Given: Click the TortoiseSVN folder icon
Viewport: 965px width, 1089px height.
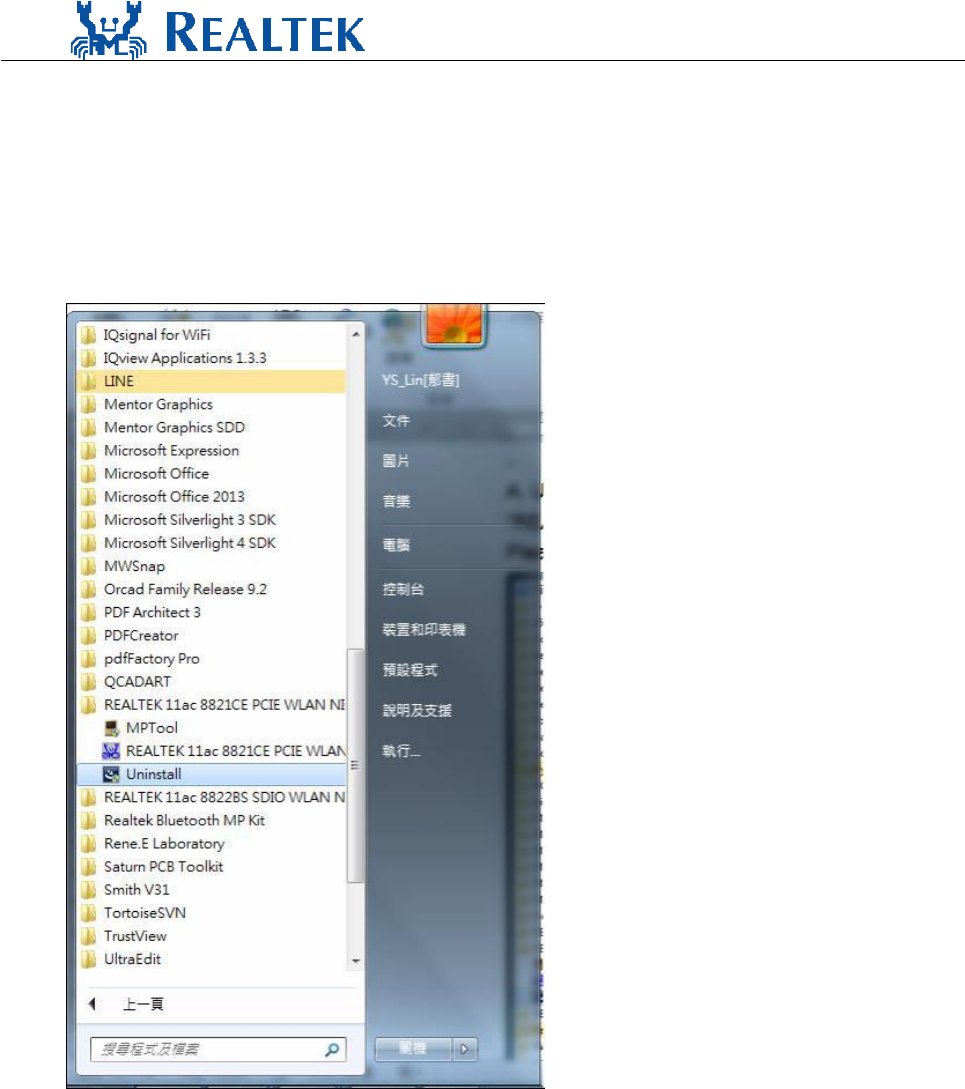Looking at the screenshot, I should (x=88, y=913).
